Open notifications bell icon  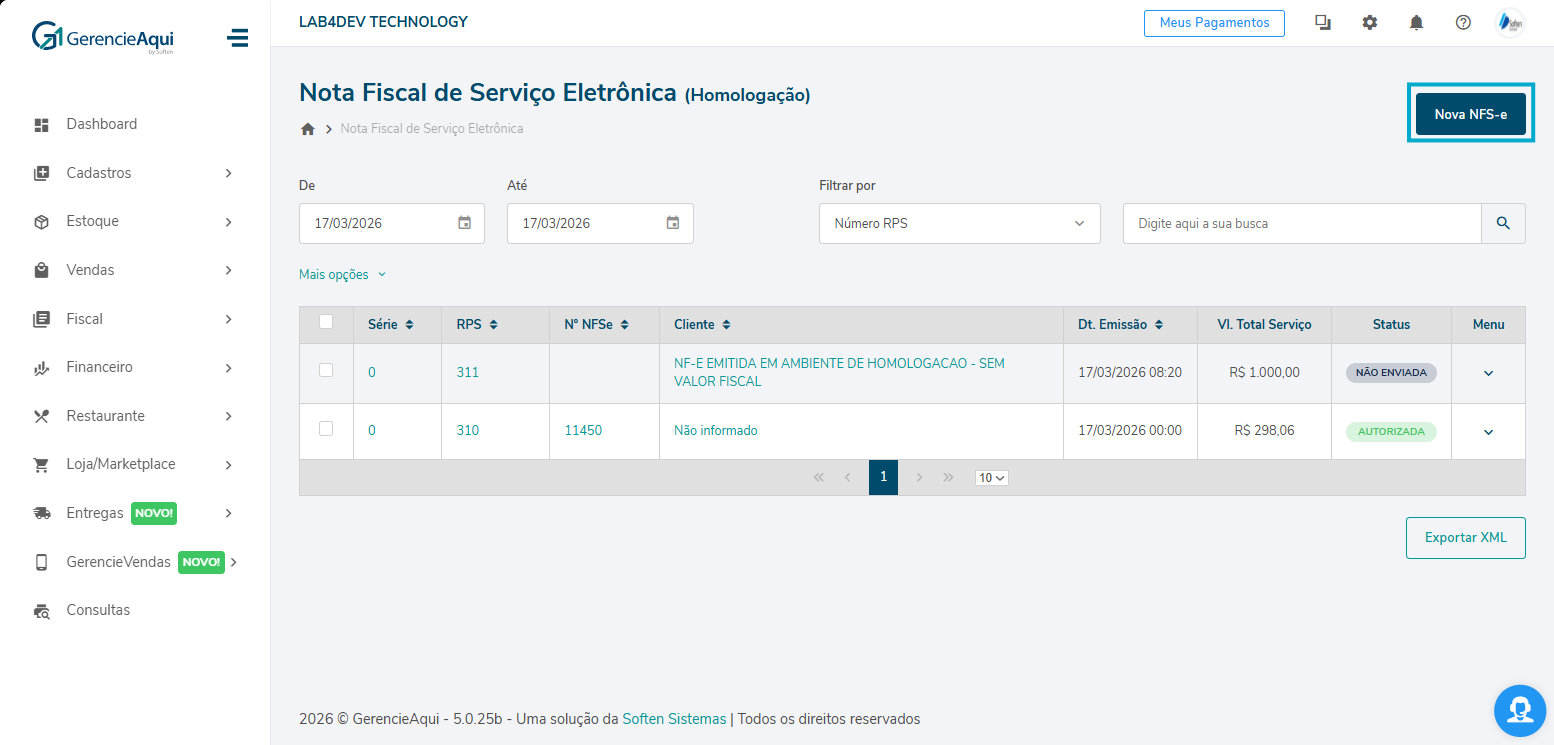pos(1416,22)
